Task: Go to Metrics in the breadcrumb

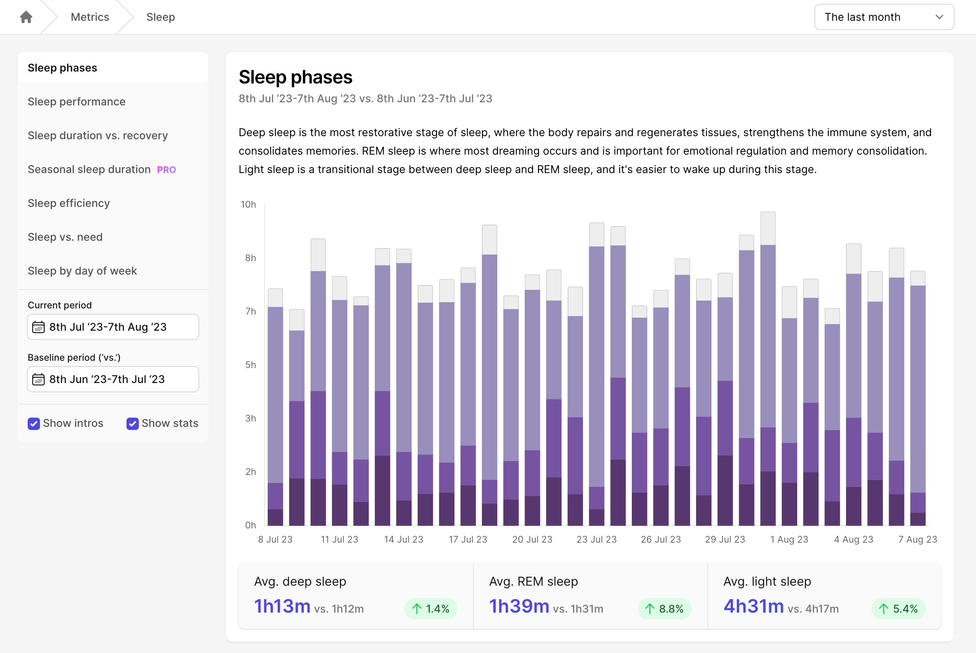Action: pyautogui.click(x=90, y=17)
